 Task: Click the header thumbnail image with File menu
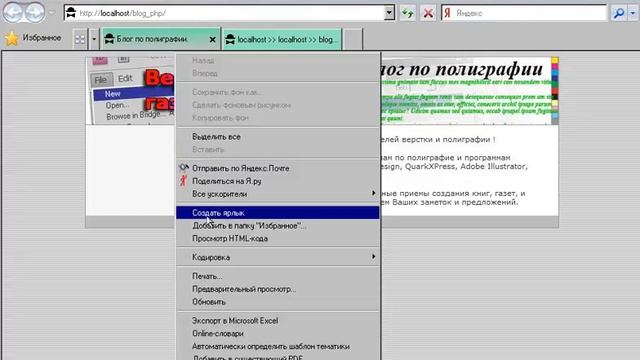[130, 90]
